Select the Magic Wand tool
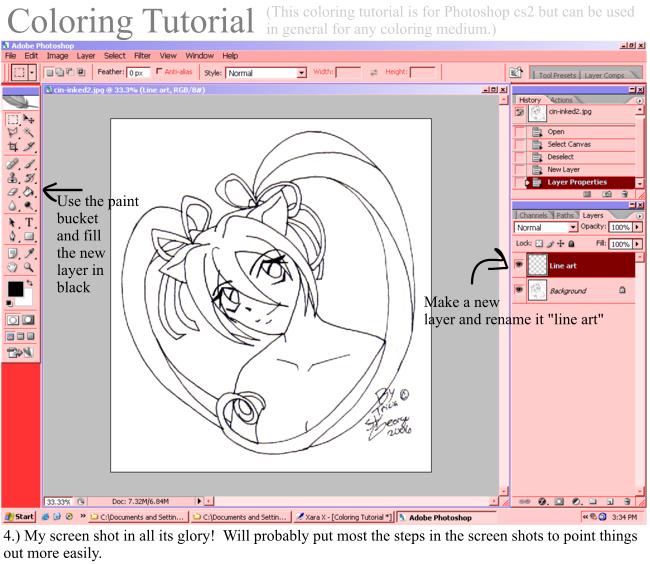 tap(29, 133)
